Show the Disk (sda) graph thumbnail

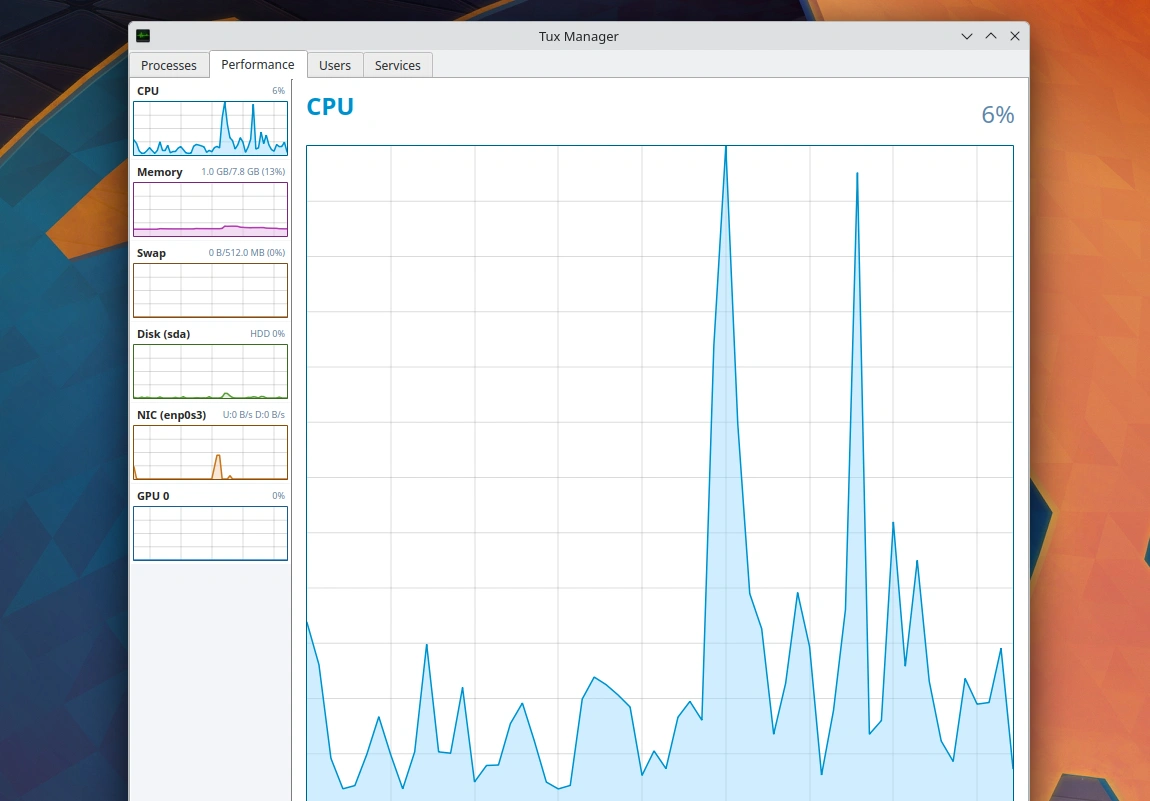click(210, 371)
